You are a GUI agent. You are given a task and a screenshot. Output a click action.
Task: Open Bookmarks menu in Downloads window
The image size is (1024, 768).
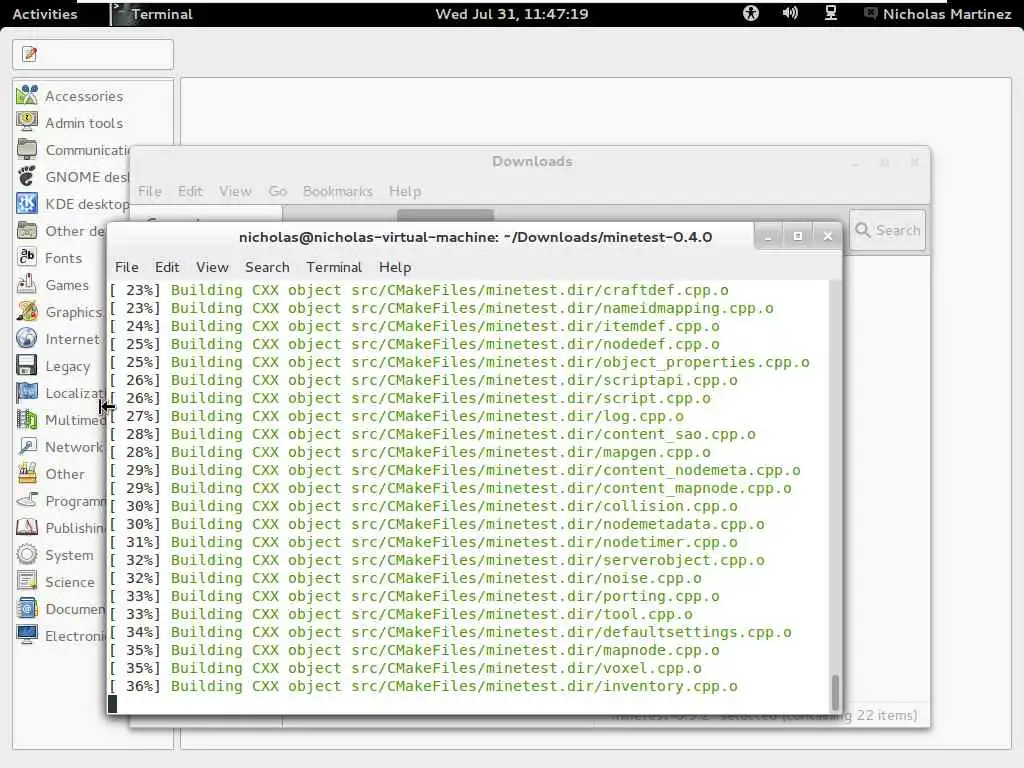pyautogui.click(x=338, y=191)
